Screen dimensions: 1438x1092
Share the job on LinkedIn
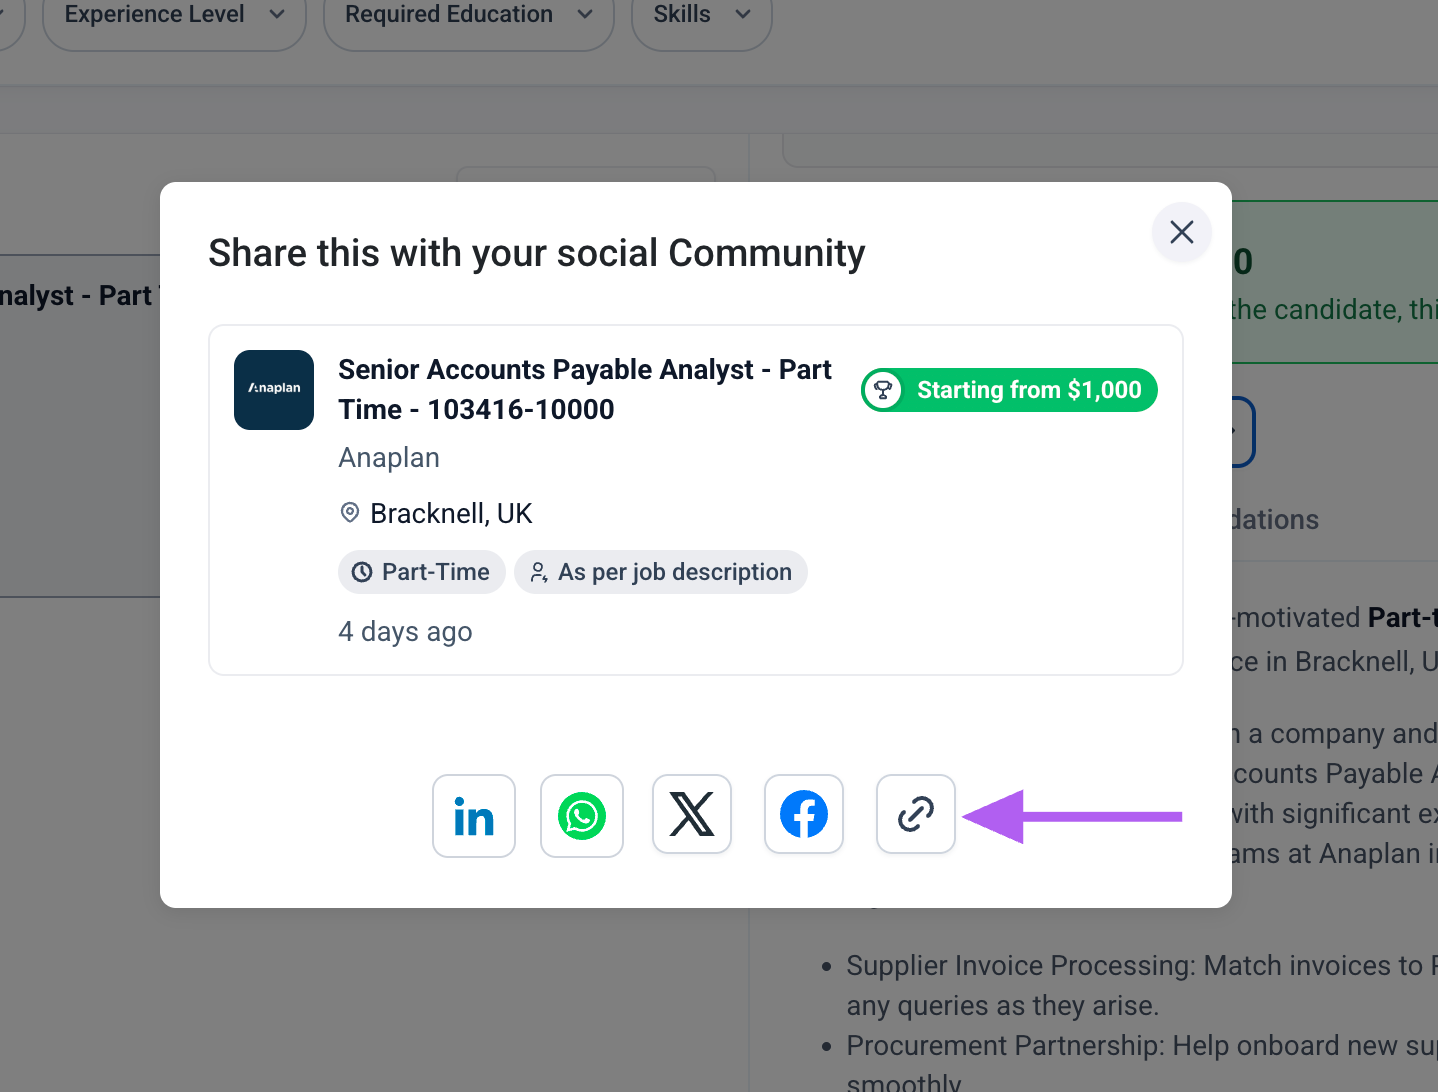tap(474, 816)
